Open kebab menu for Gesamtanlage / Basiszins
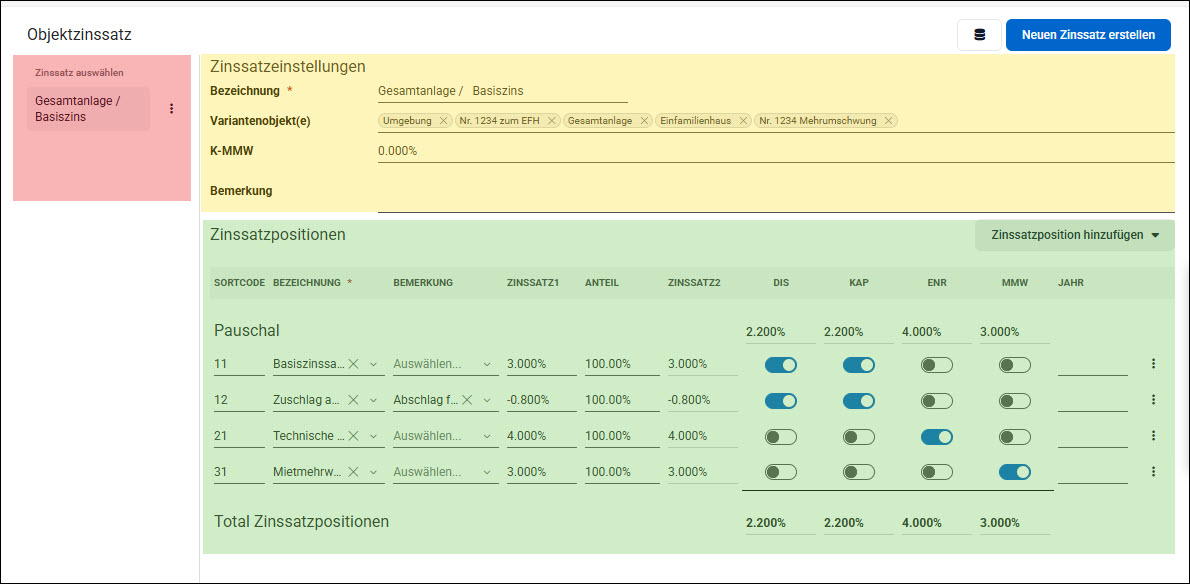The width and height of the screenshot is (1190, 584). point(172,108)
